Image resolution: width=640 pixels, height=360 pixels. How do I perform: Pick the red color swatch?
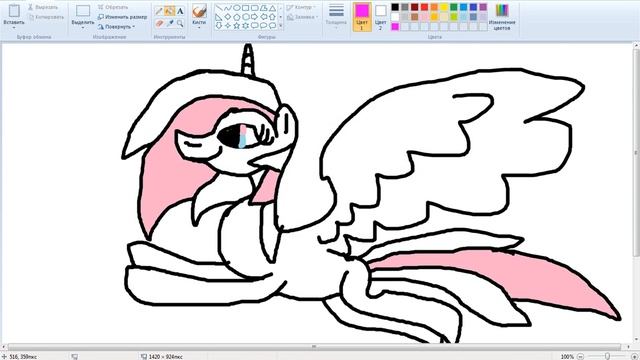pos(424,7)
